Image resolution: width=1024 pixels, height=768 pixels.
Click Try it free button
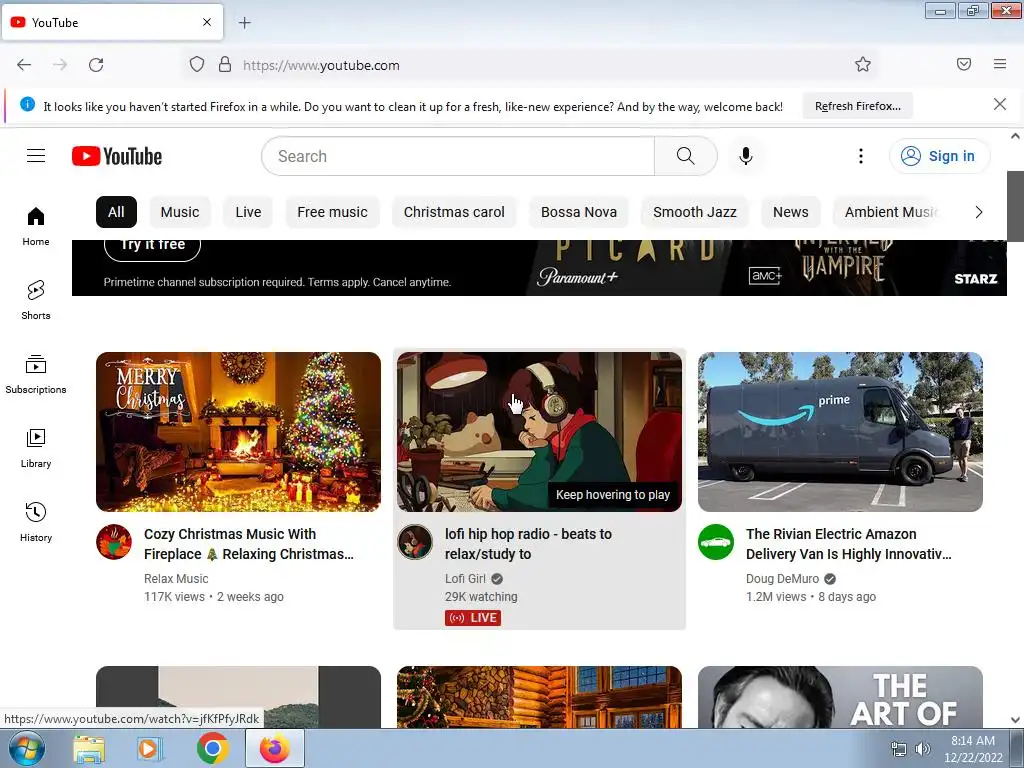coord(152,247)
